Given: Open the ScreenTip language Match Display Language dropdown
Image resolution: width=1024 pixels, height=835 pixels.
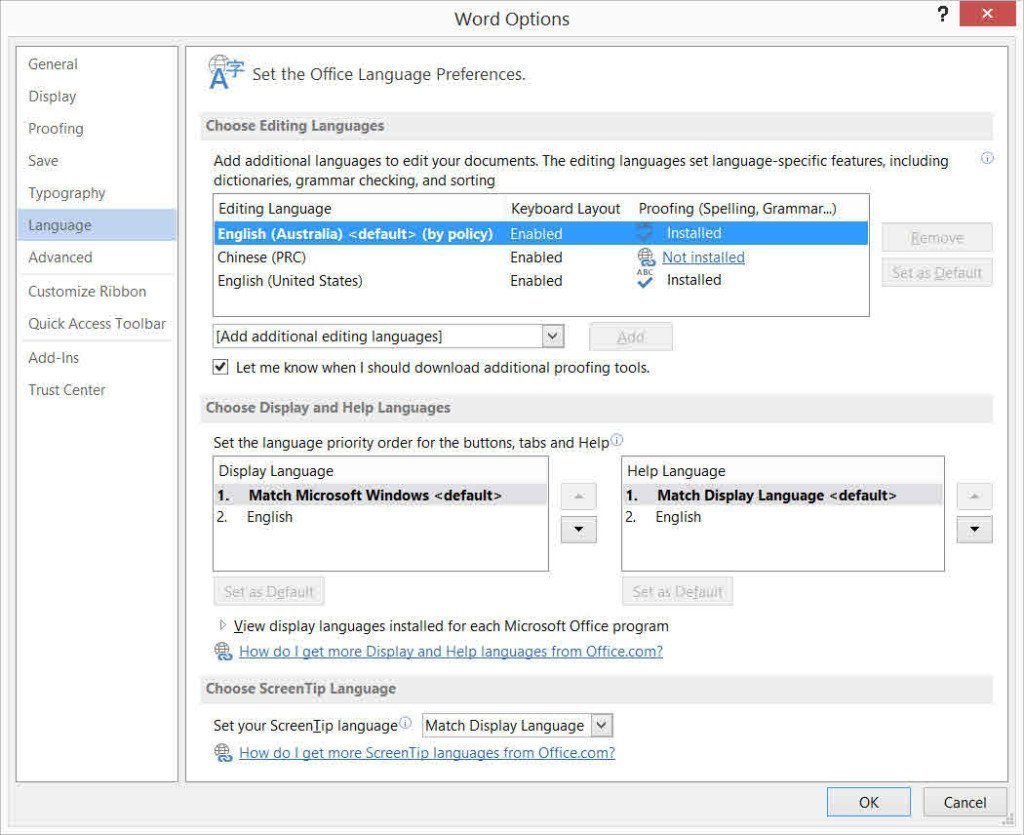Looking at the screenshot, I should [601, 725].
